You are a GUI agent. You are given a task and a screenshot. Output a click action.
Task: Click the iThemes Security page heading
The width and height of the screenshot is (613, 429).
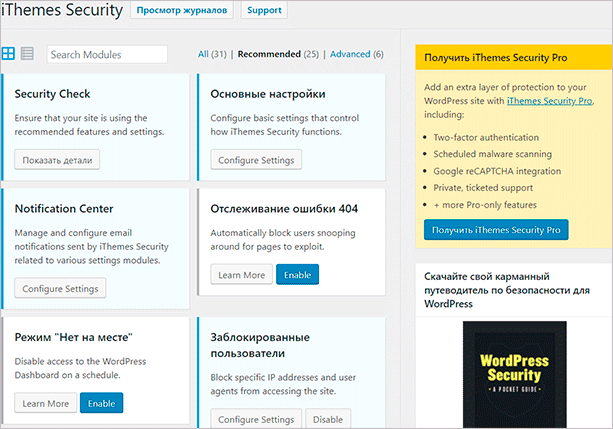pyautogui.click(x=62, y=10)
